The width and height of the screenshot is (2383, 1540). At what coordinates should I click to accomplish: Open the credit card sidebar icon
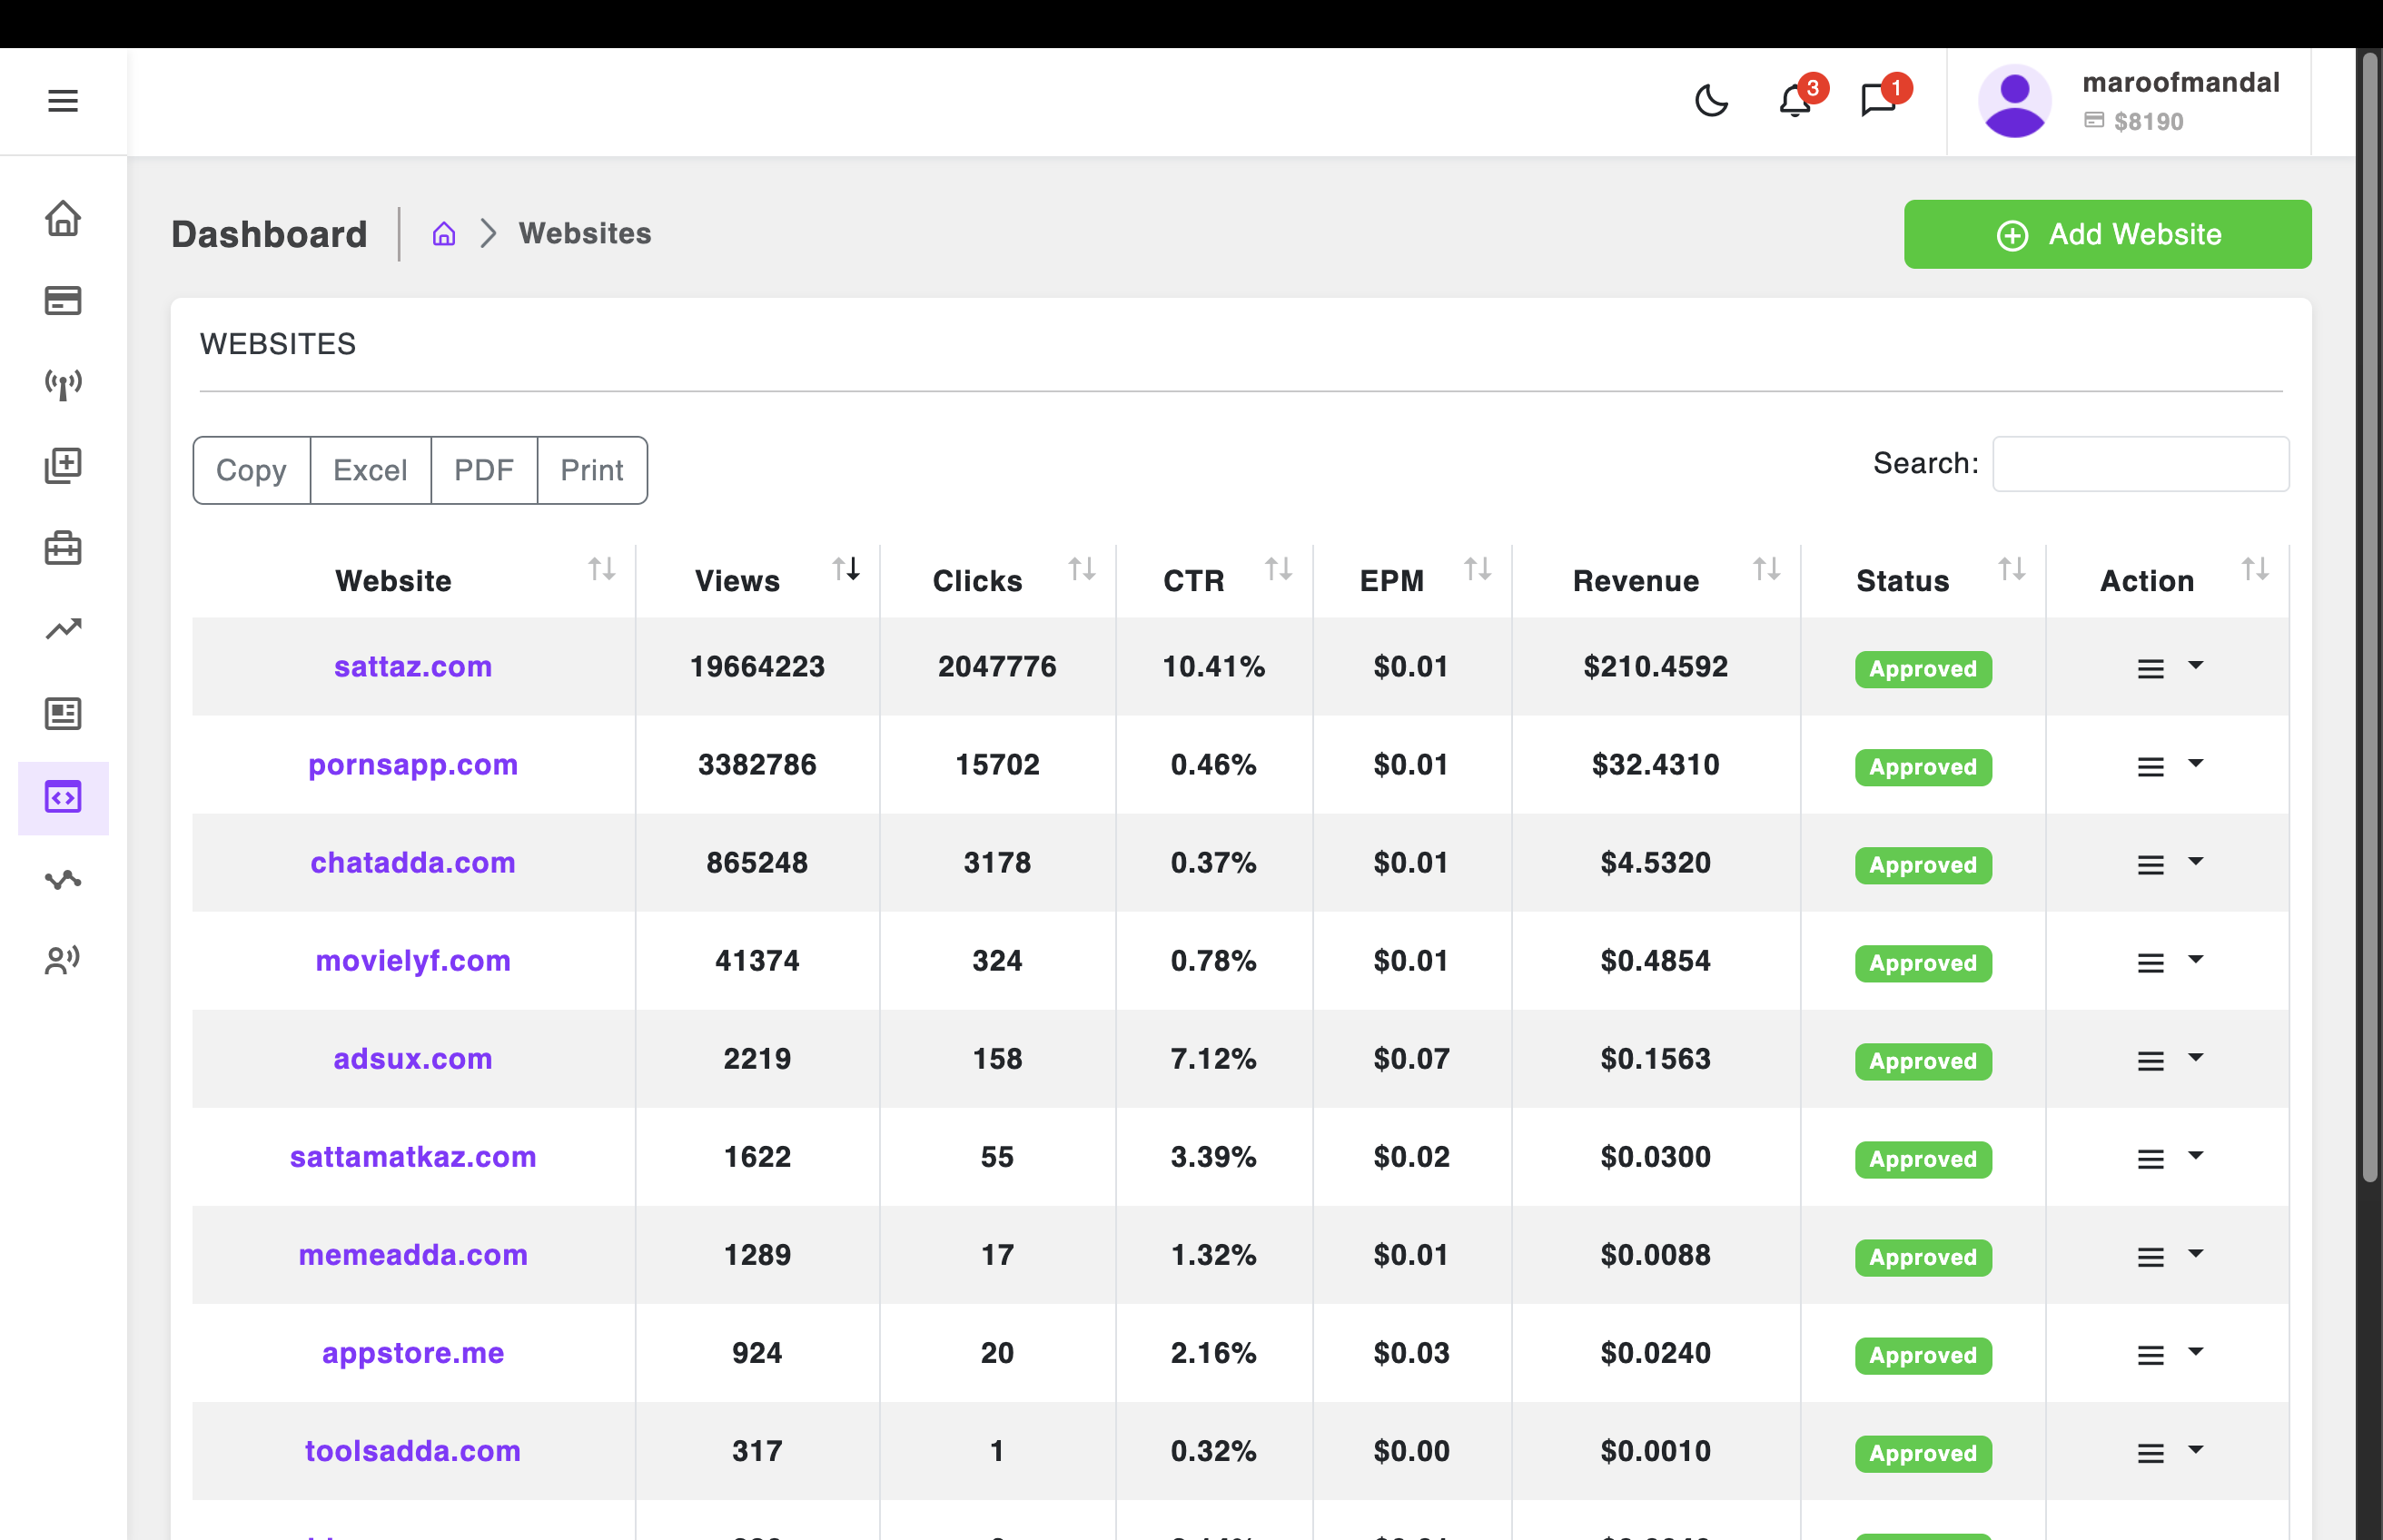(63, 301)
